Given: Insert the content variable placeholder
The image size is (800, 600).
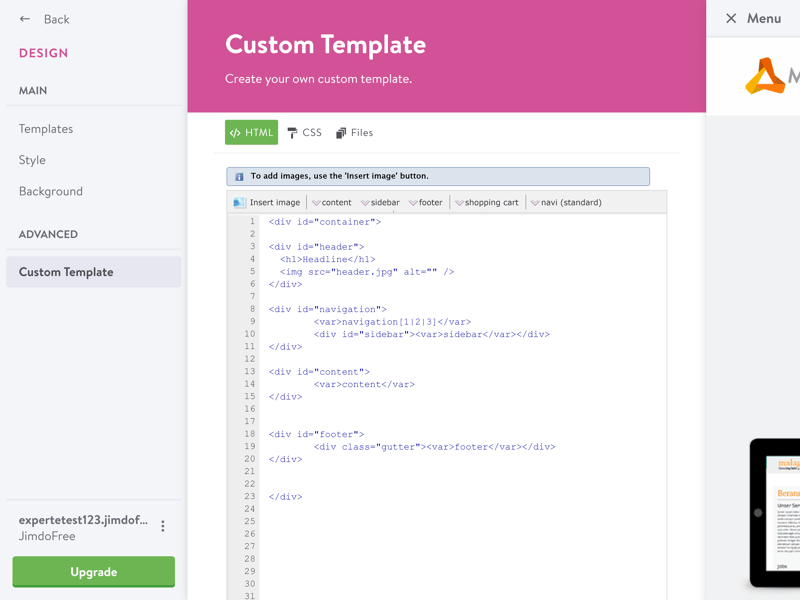Looking at the screenshot, I should (332, 203).
